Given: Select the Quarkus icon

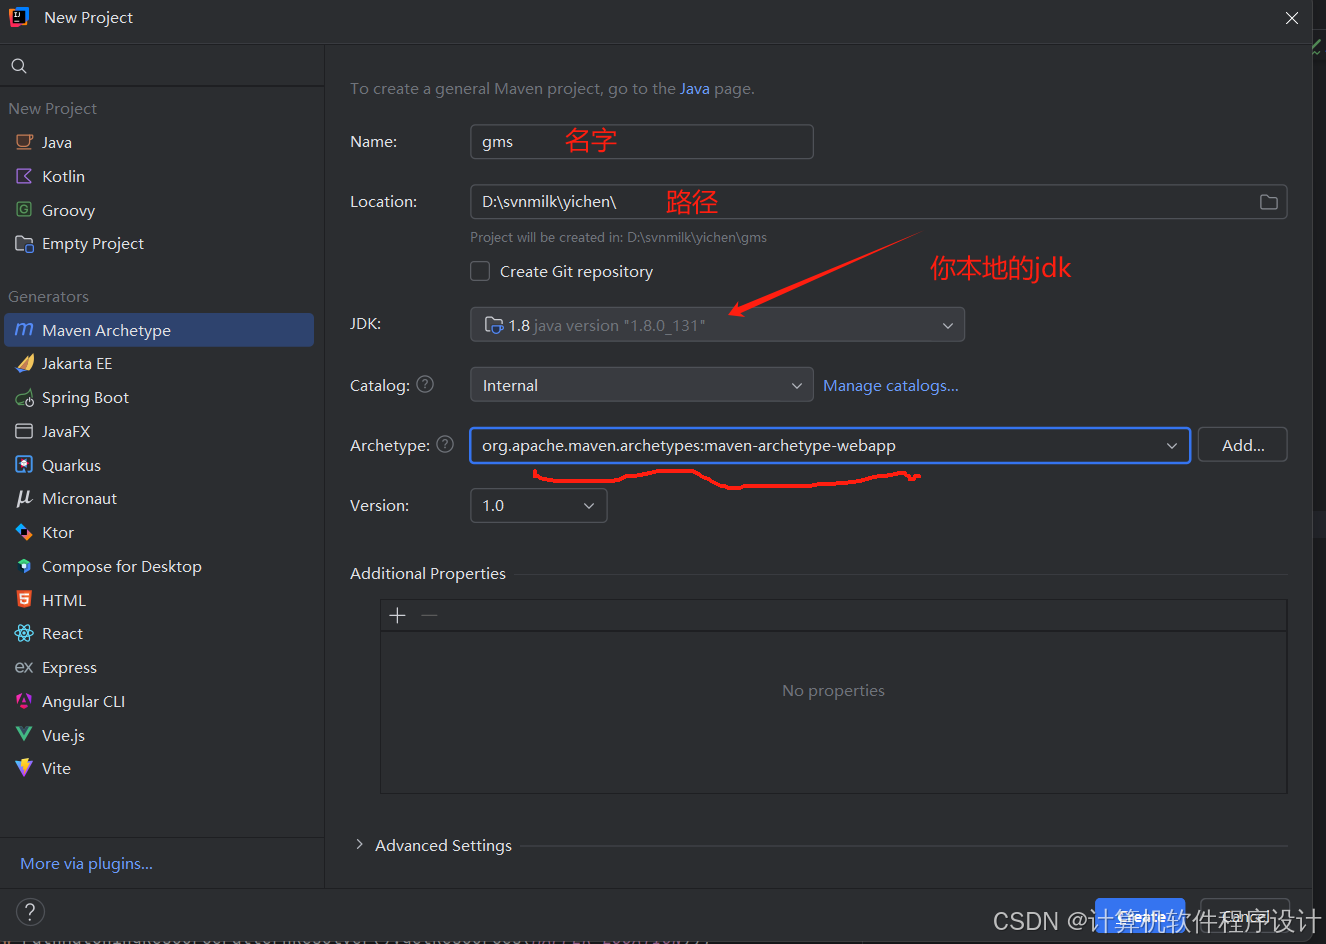Looking at the screenshot, I should (25, 465).
